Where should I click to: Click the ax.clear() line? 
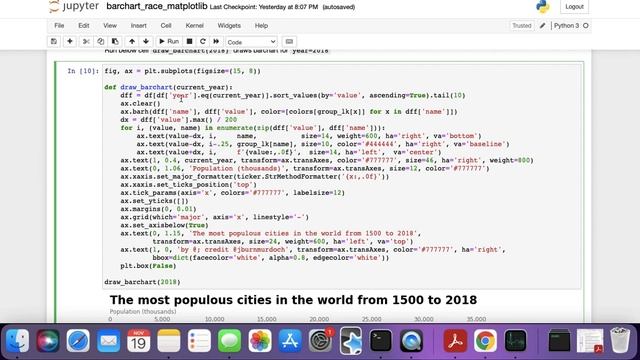(140, 104)
